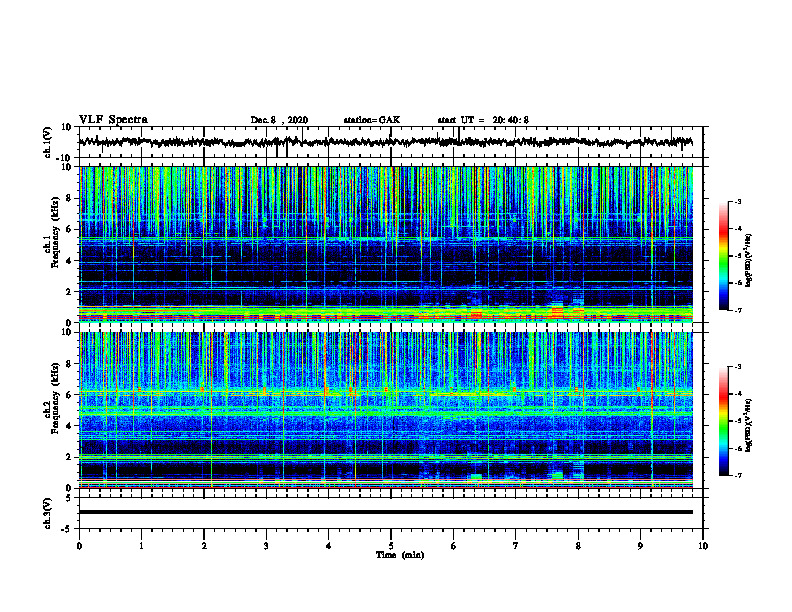Click the 'start UT = 20:40:8' label
Viewport: 792px width, 612px height.
483,120
